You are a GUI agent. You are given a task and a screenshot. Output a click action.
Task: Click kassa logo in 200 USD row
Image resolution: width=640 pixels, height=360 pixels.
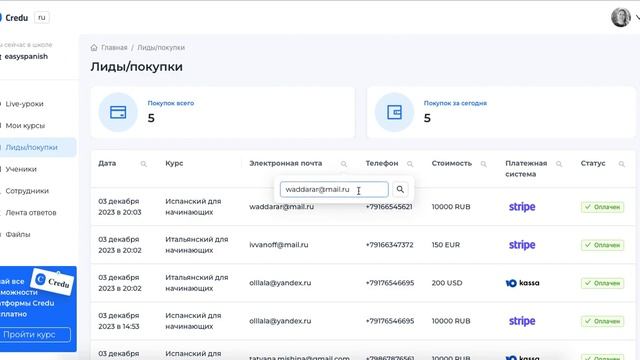tap(522, 283)
